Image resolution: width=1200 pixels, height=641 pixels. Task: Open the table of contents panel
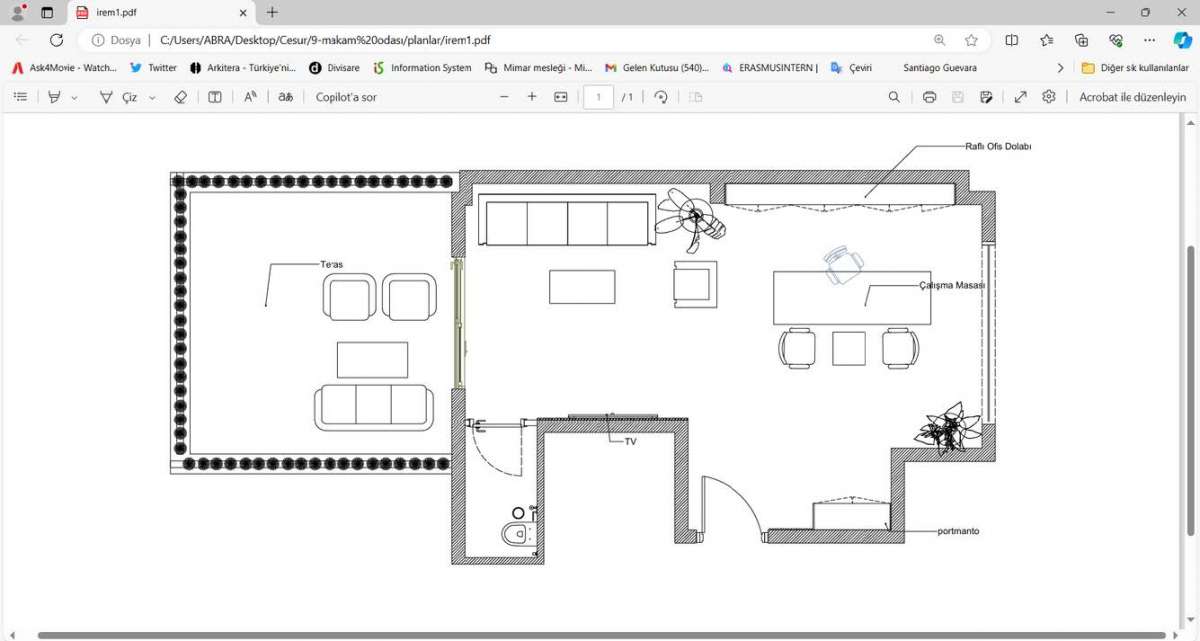[x=20, y=97]
